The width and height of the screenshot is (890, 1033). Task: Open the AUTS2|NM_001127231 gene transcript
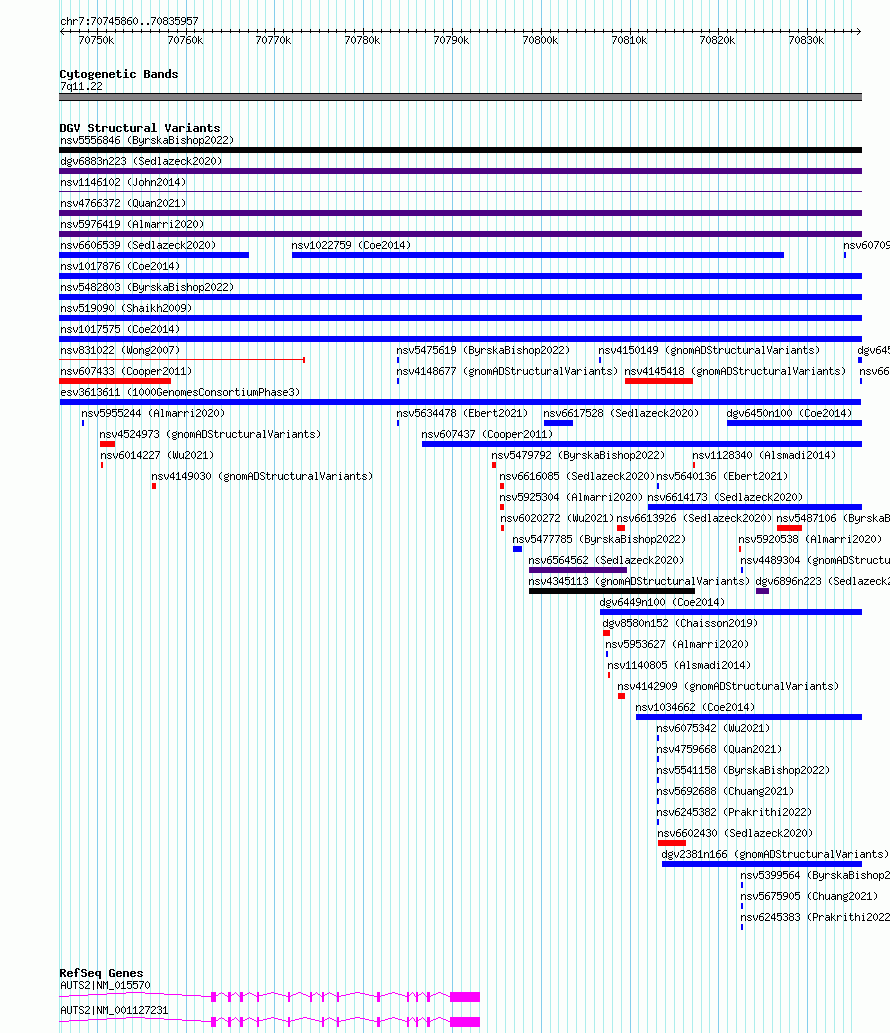click(x=114, y=1011)
